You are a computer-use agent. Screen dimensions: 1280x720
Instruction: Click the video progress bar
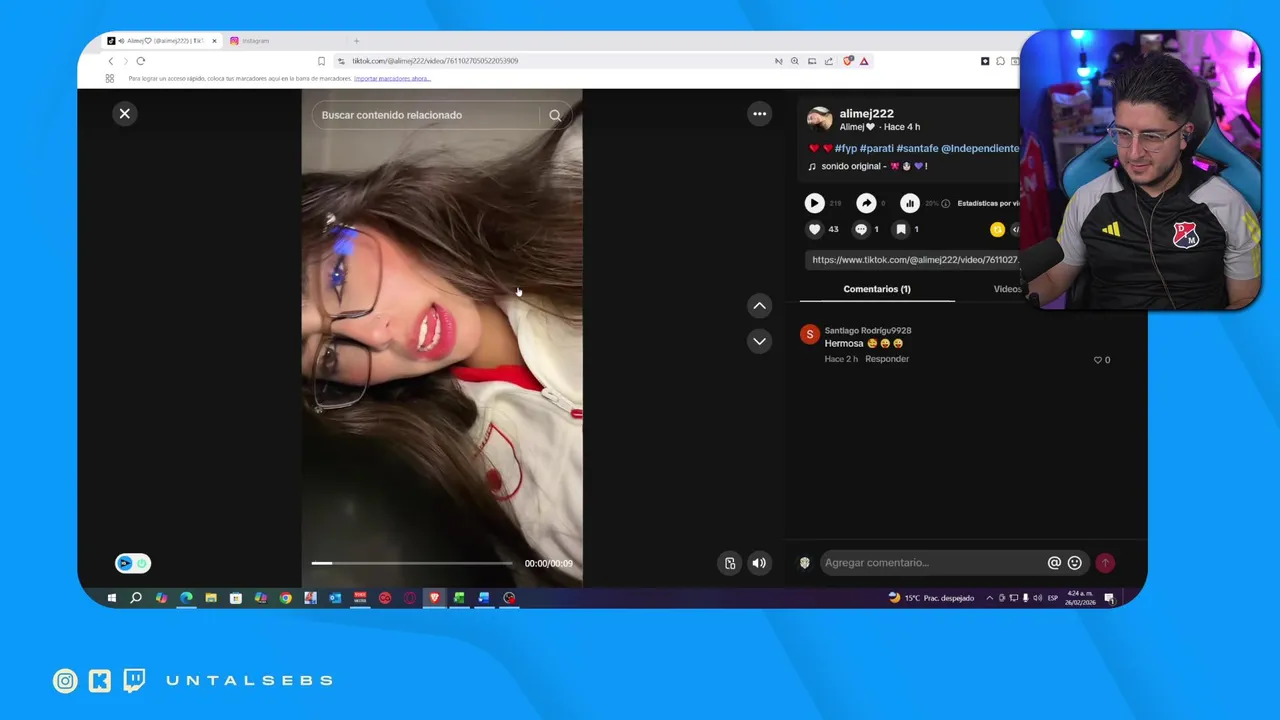click(412, 563)
